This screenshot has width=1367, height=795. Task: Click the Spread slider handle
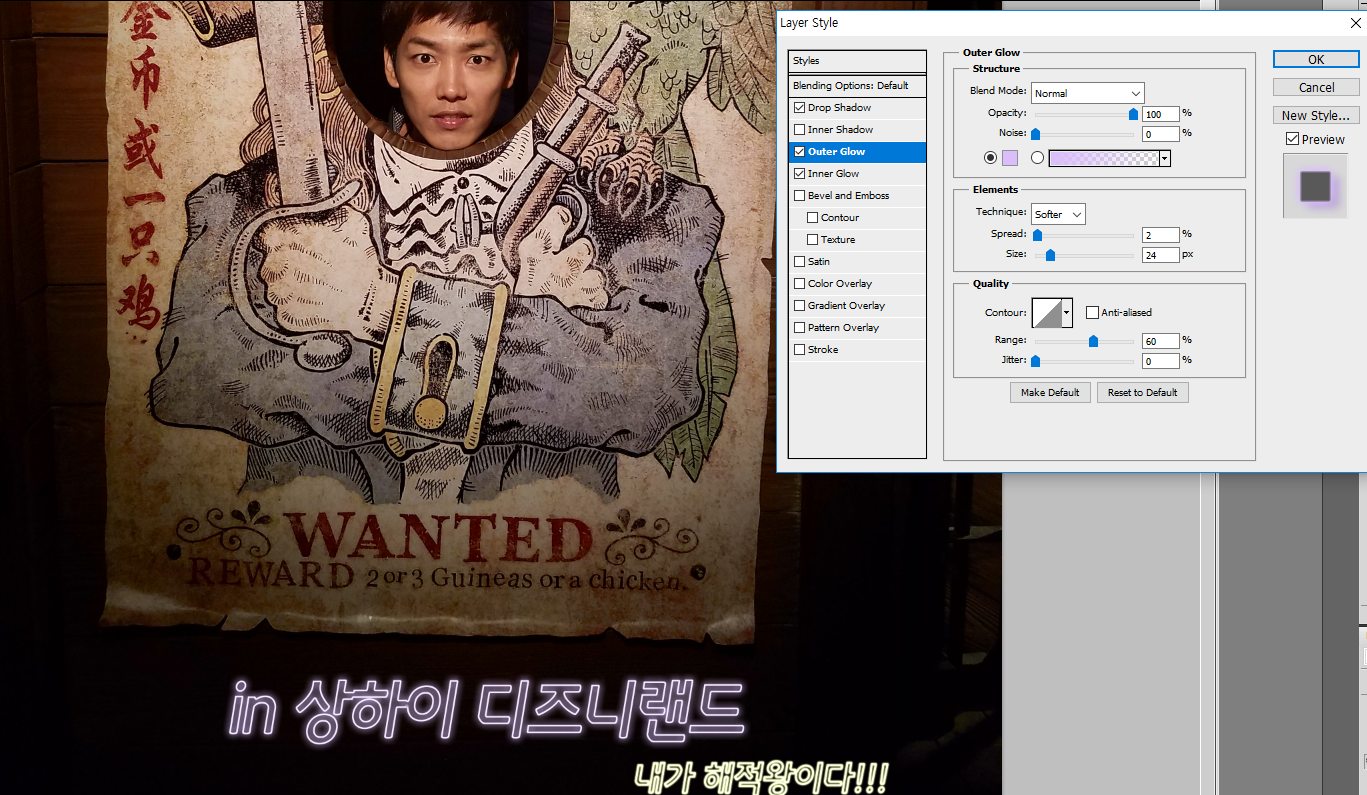(x=1037, y=236)
